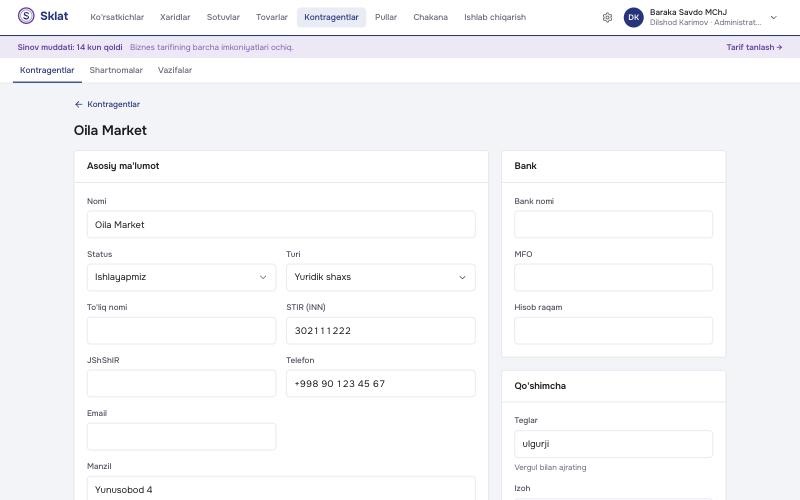Expand the account menu chevron
800x500 pixels.
click(x=773, y=17)
